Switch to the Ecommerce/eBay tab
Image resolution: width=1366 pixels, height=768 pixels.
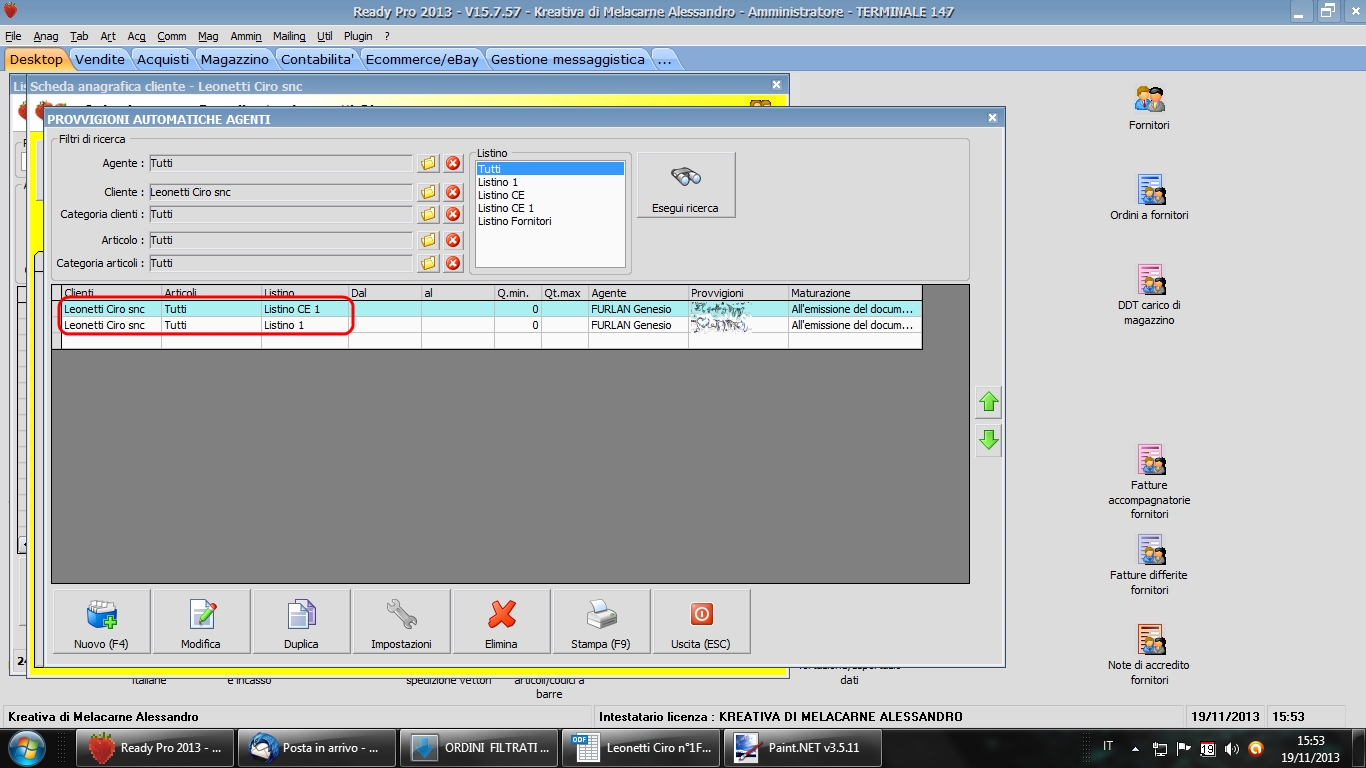tap(422, 59)
